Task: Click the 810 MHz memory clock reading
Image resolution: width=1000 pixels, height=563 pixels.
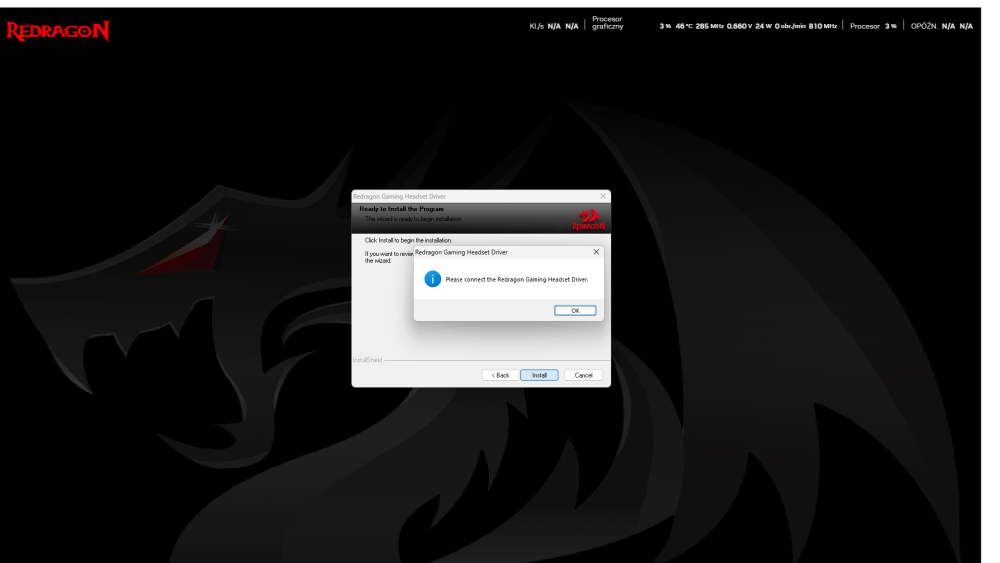Action: coord(823,26)
